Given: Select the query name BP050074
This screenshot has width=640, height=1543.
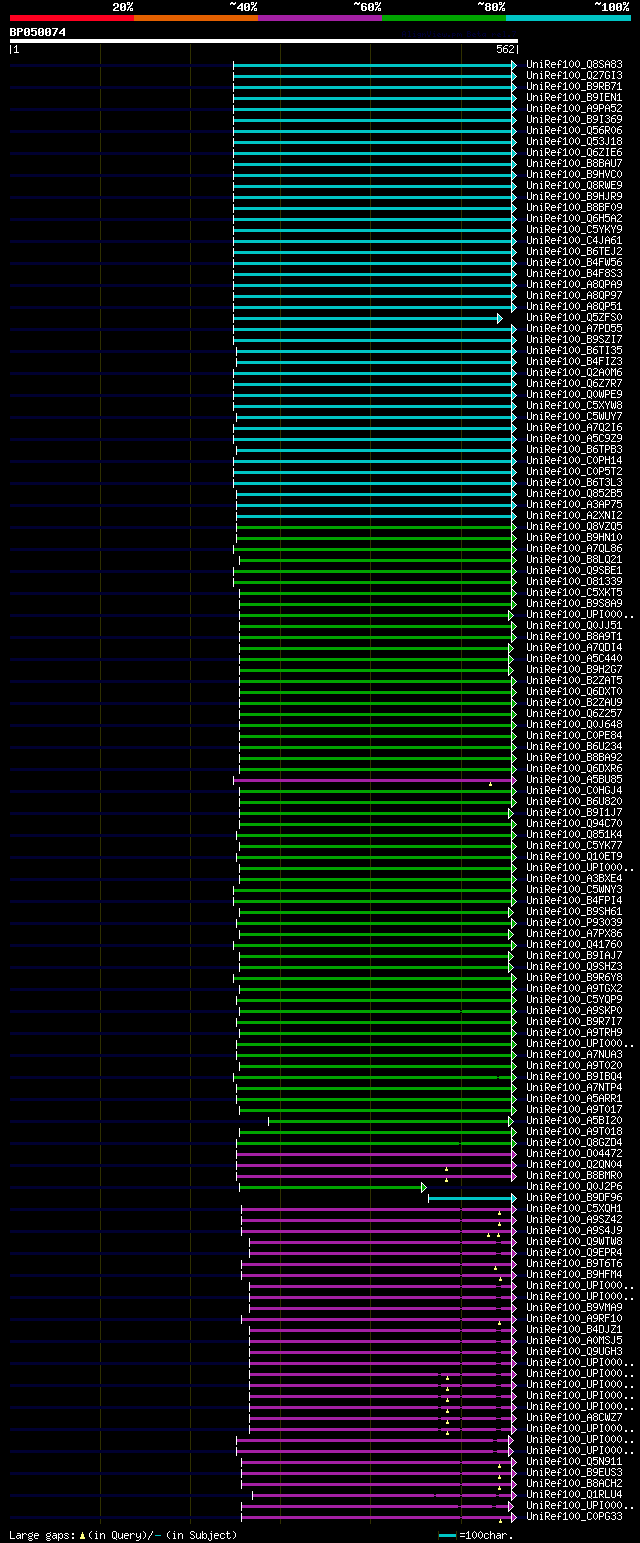Looking at the screenshot, I should click(x=38, y=32).
